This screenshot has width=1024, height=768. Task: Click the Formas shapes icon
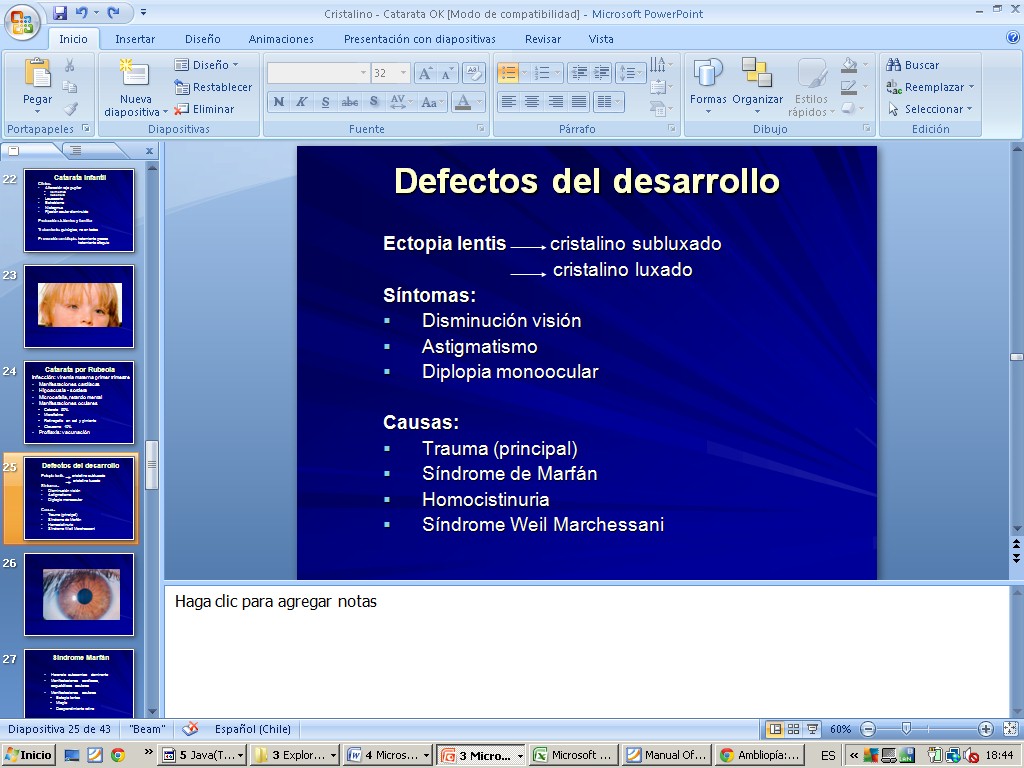pos(708,75)
